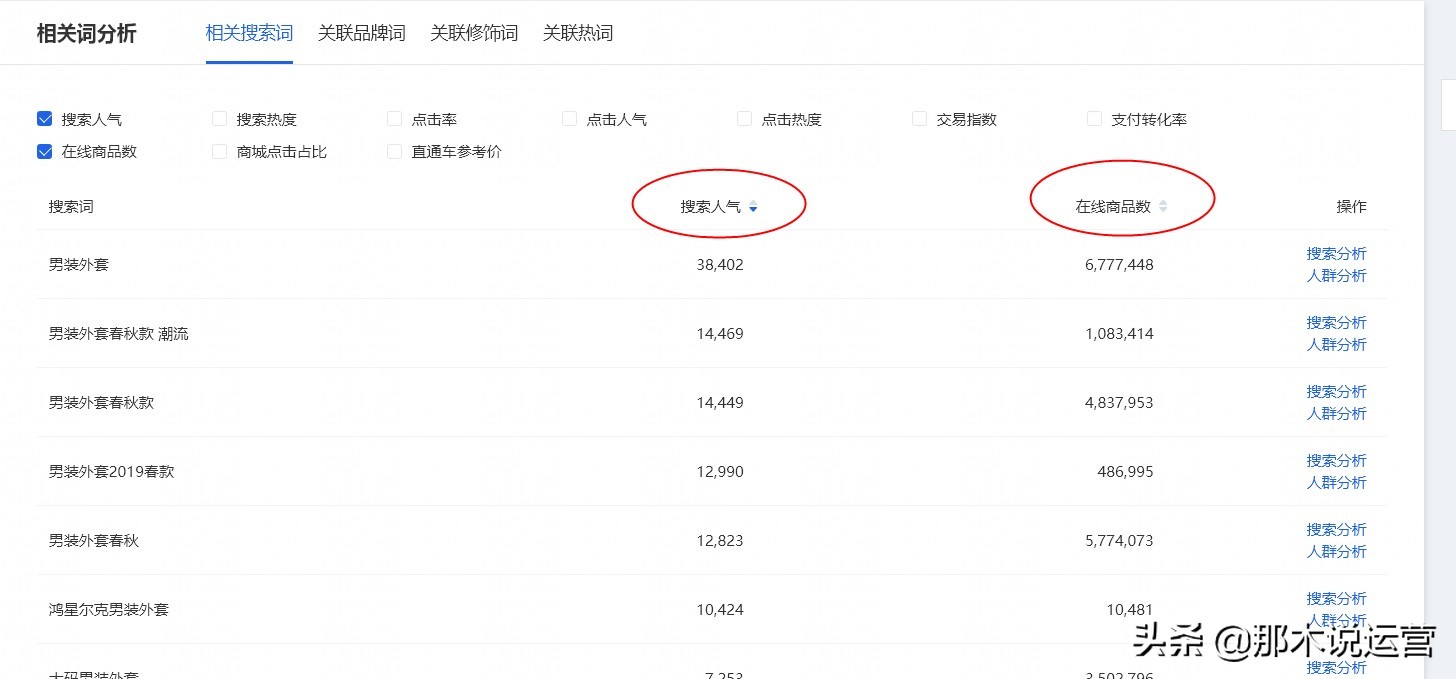Switch to the 关联品牌词 tab

tap(361, 32)
